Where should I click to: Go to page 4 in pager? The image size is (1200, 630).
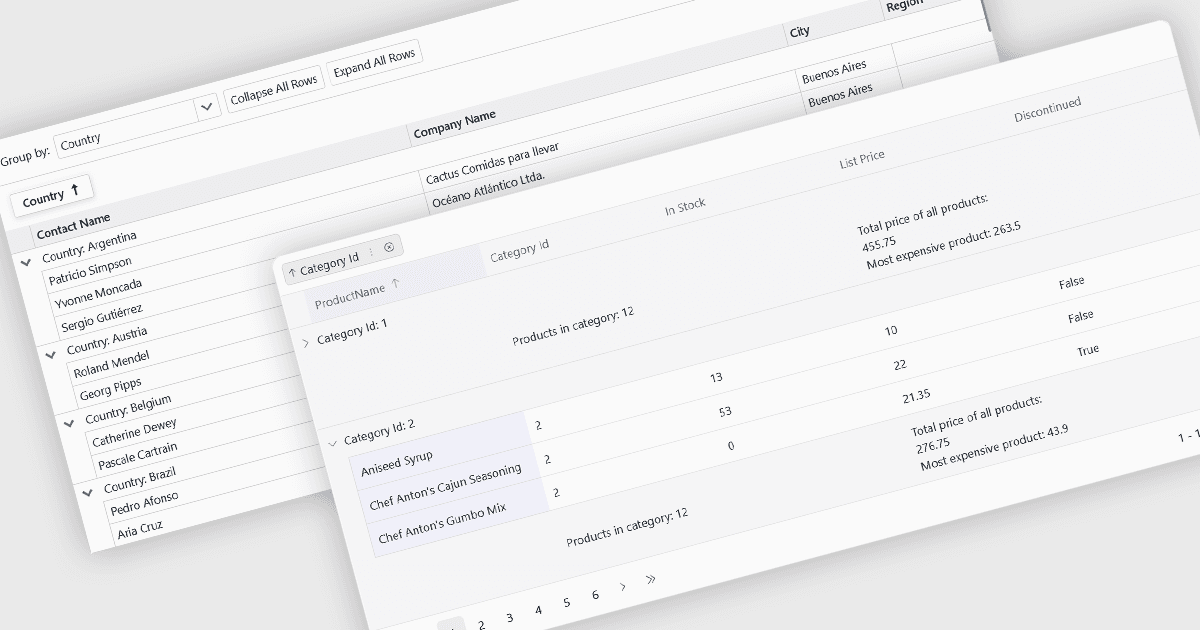538,610
